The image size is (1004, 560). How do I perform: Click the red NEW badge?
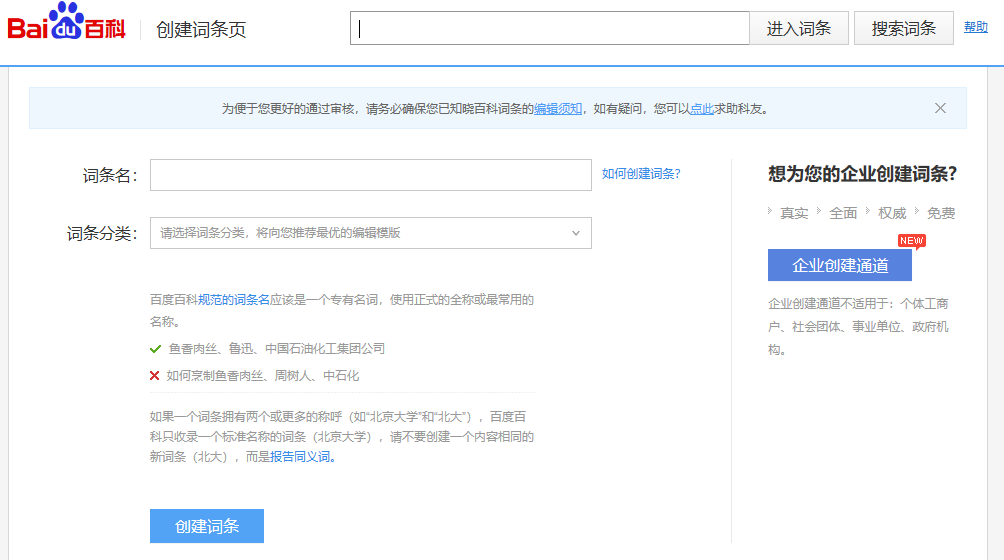911,240
